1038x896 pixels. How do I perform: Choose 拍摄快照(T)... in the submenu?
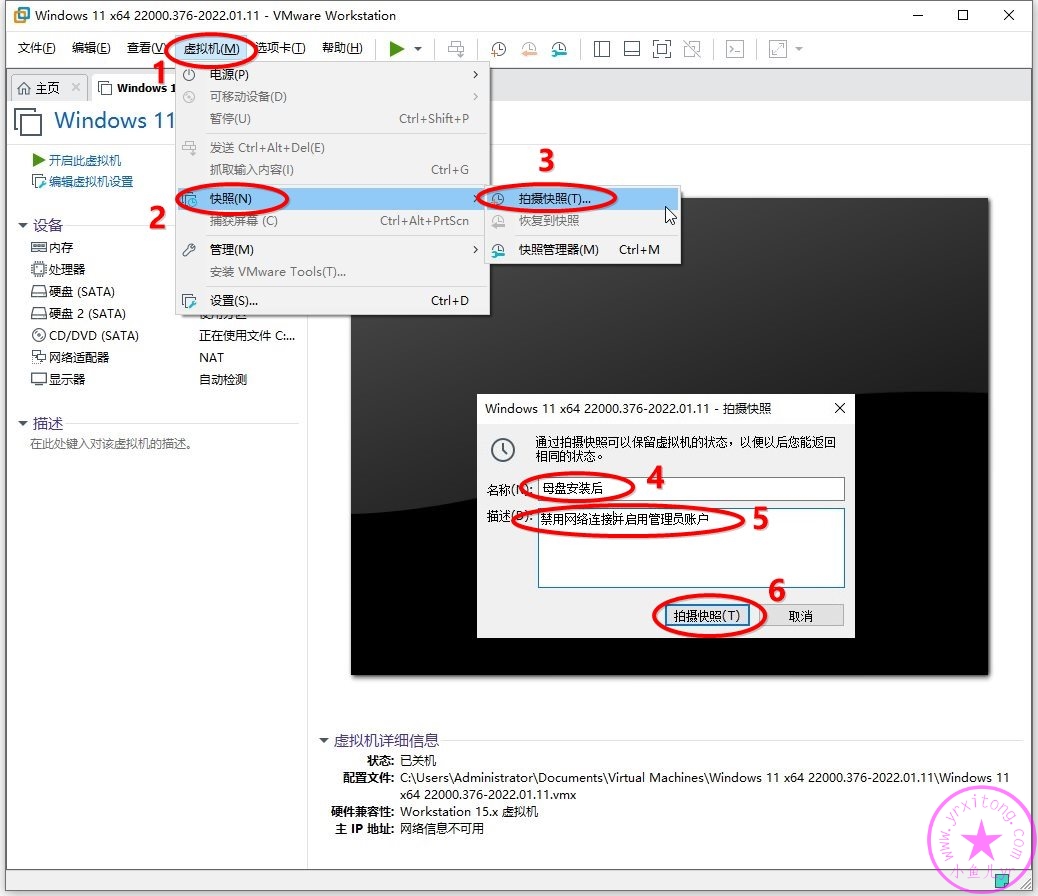pyautogui.click(x=583, y=199)
